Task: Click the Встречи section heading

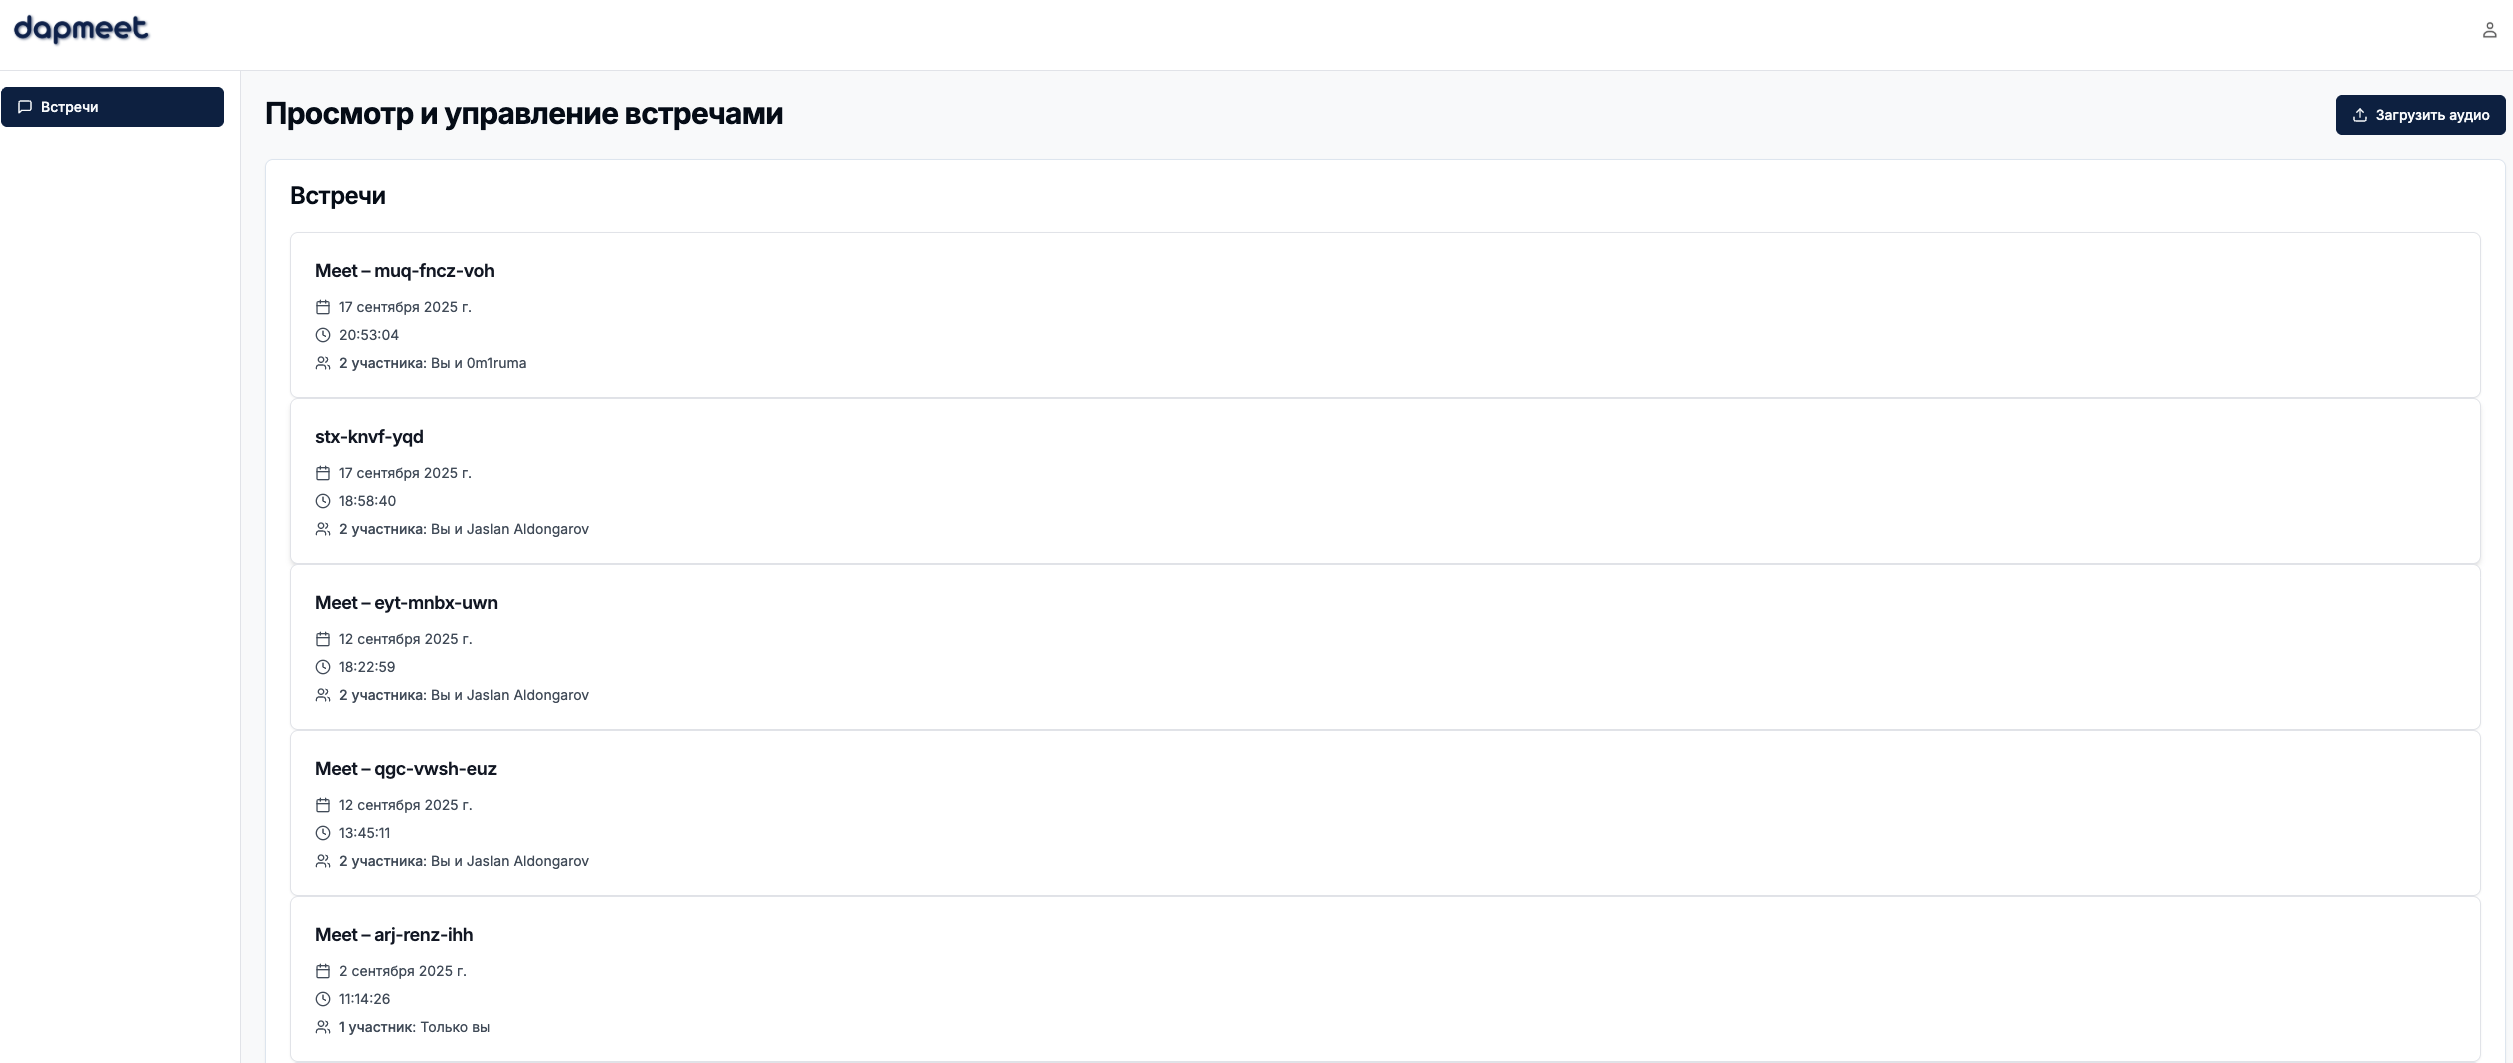Action: point(336,195)
